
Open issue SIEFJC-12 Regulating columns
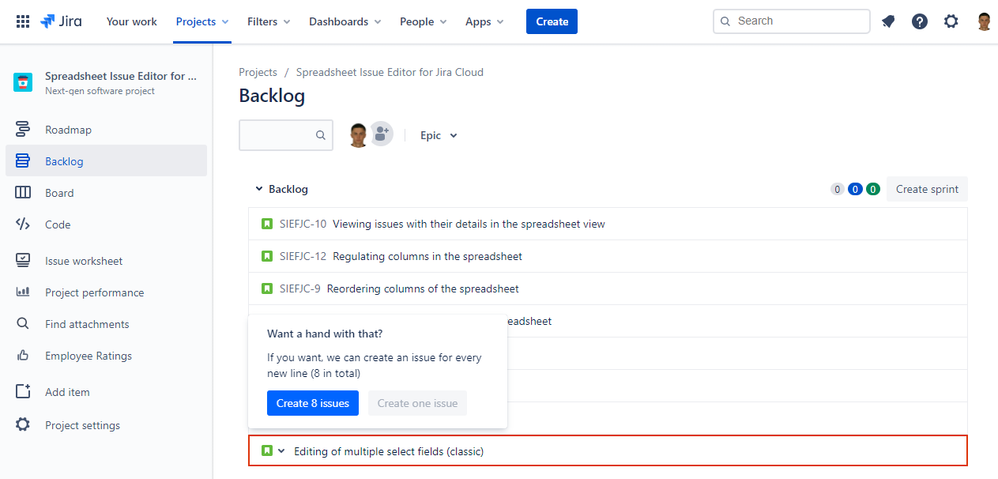pos(608,256)
